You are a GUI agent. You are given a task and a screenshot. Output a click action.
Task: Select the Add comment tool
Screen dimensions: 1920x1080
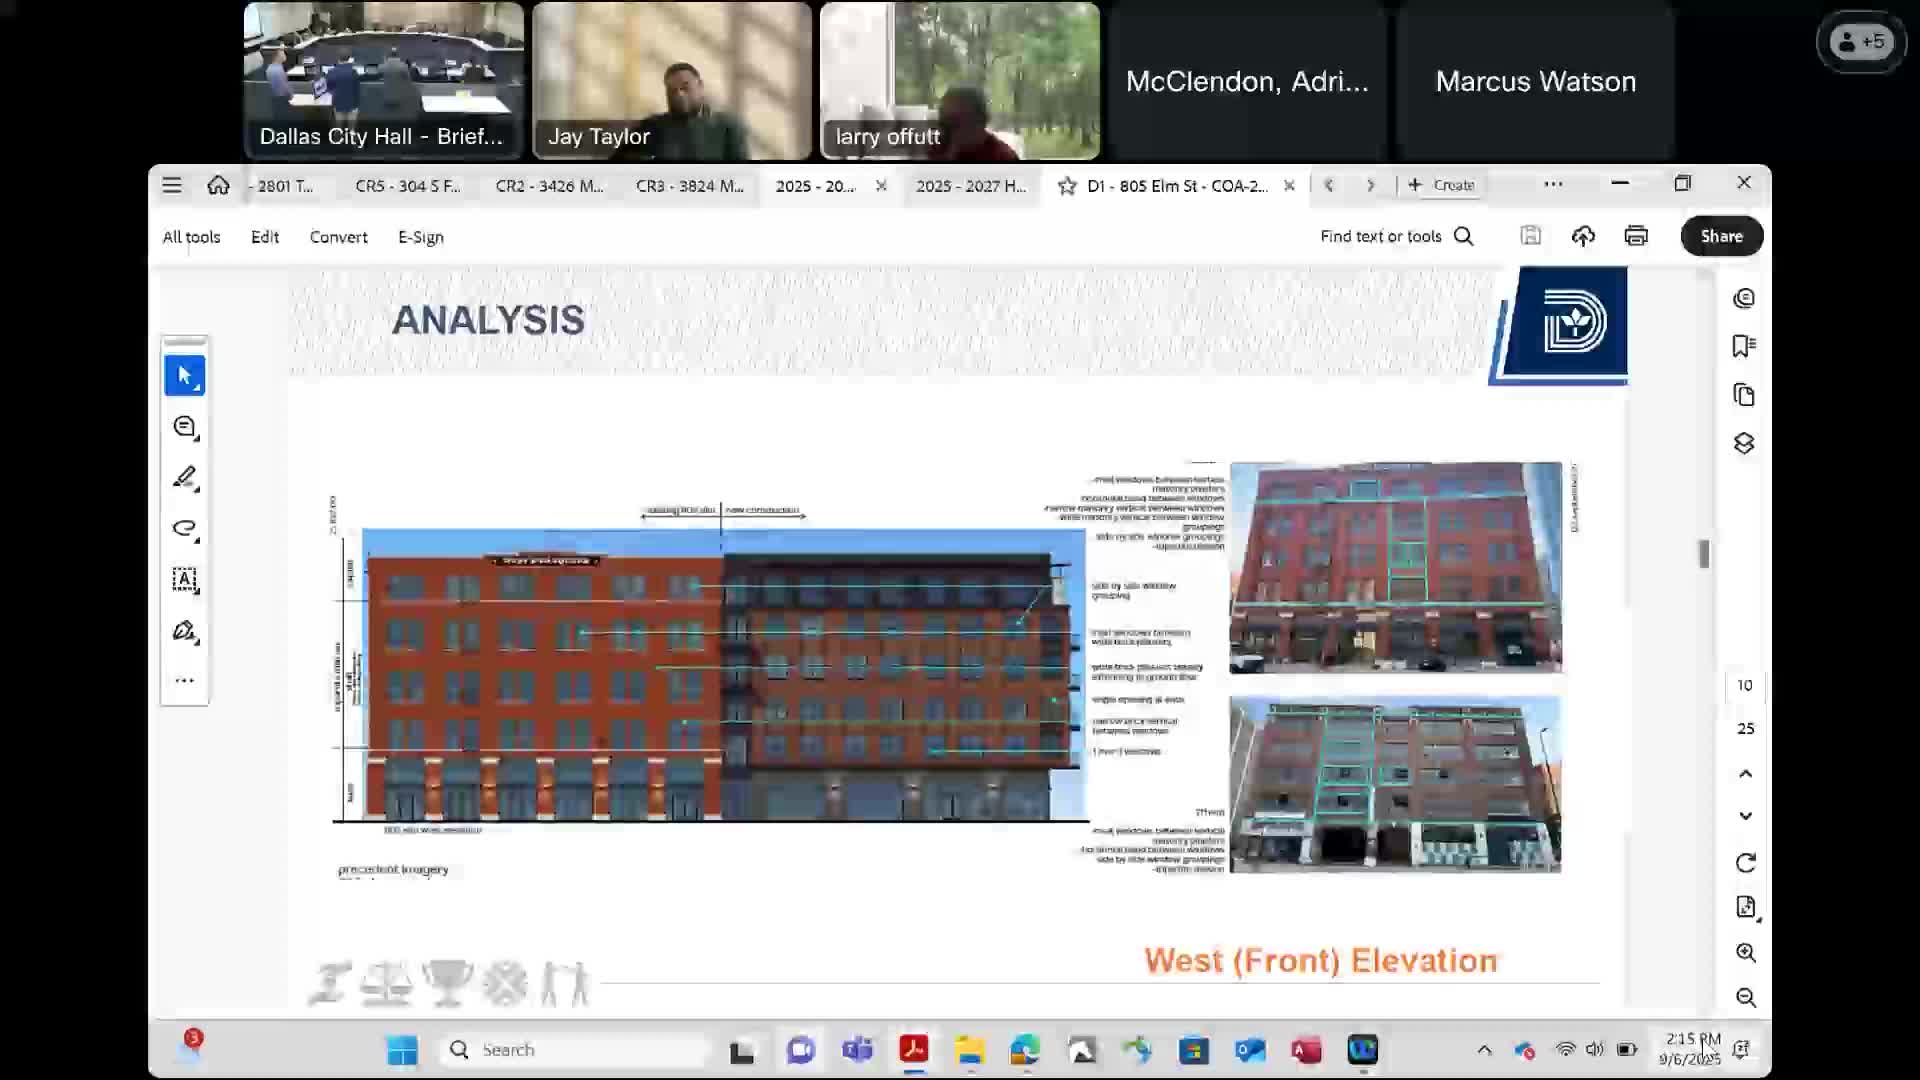[185, 427]
